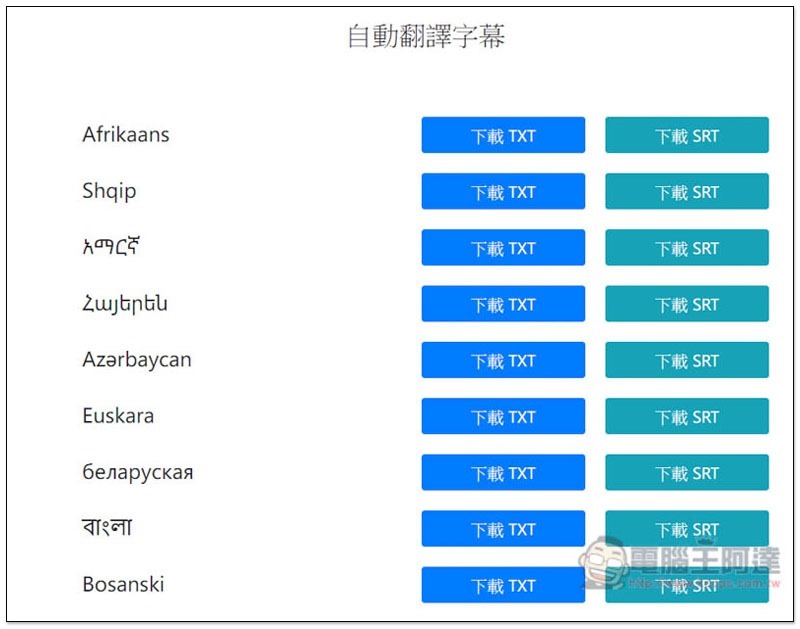Download Azərbaycan SRT subtitles
800x629 pixels.
point(687,360)
